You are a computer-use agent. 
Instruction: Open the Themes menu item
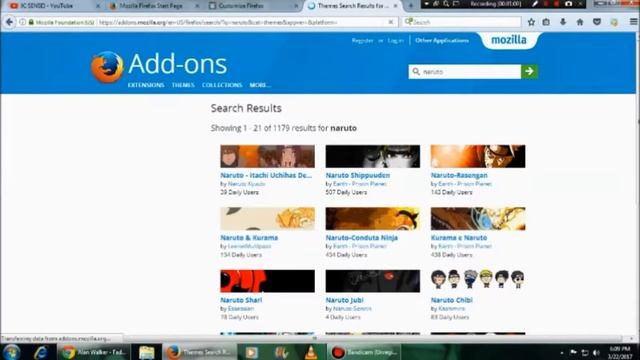pos(183,85)
